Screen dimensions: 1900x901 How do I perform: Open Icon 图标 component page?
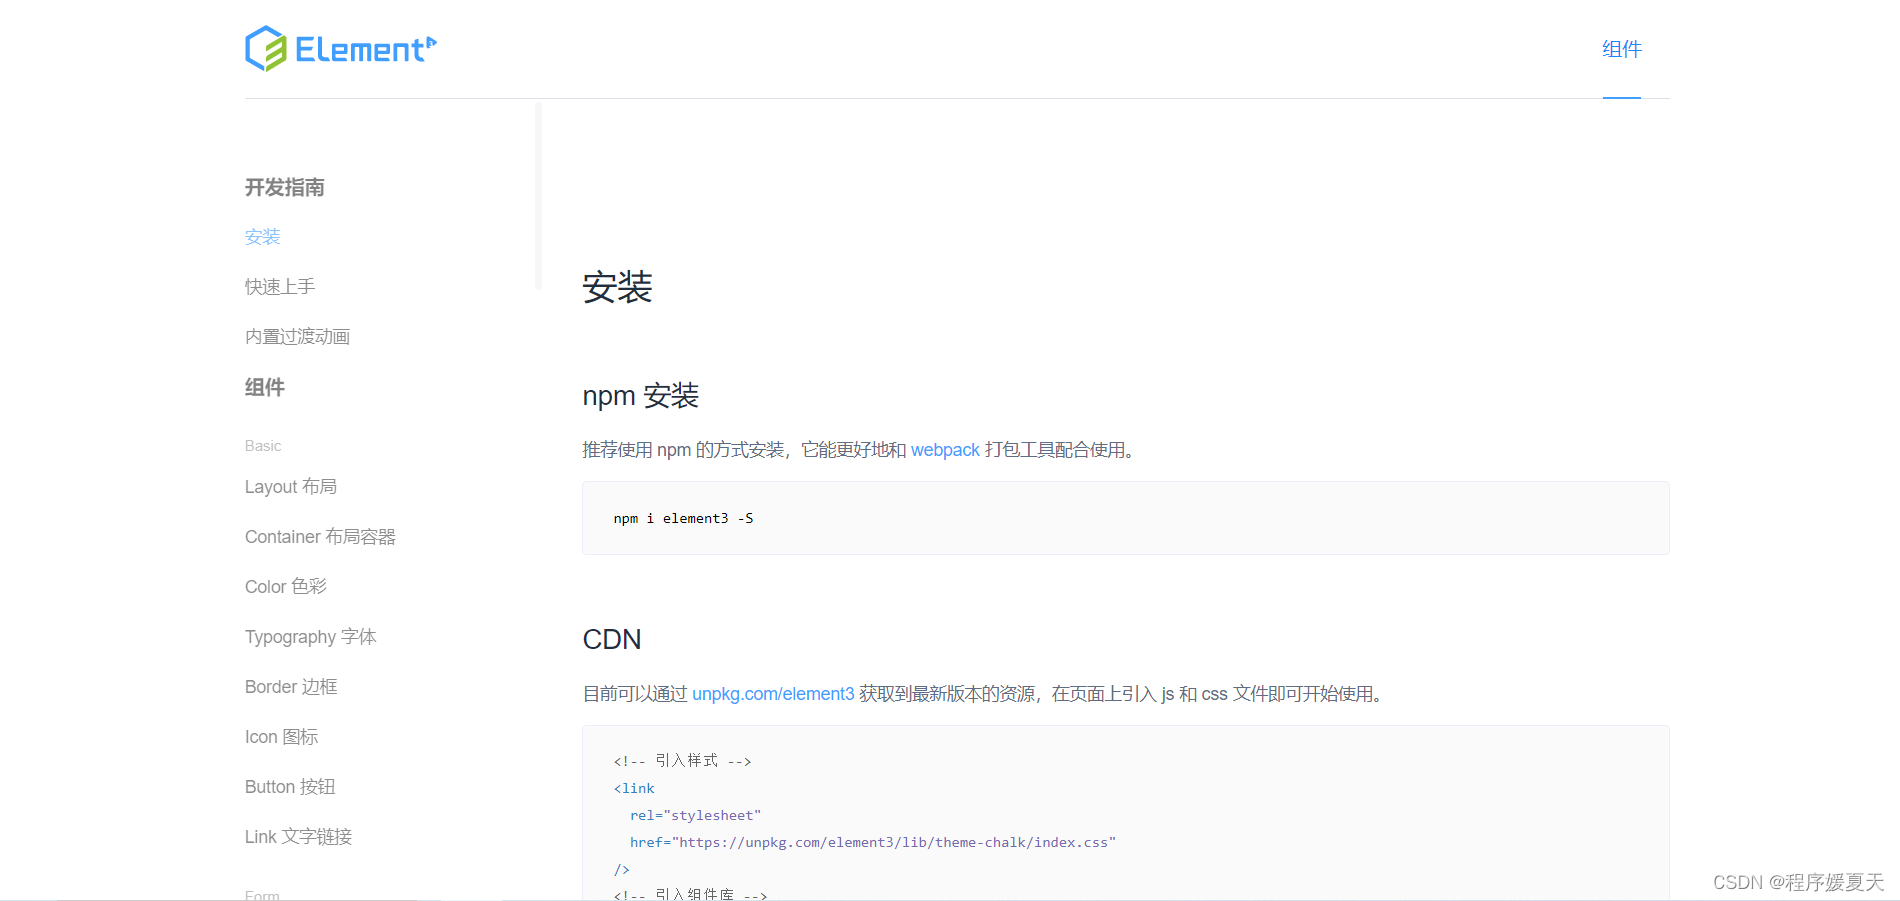[282, 737]
